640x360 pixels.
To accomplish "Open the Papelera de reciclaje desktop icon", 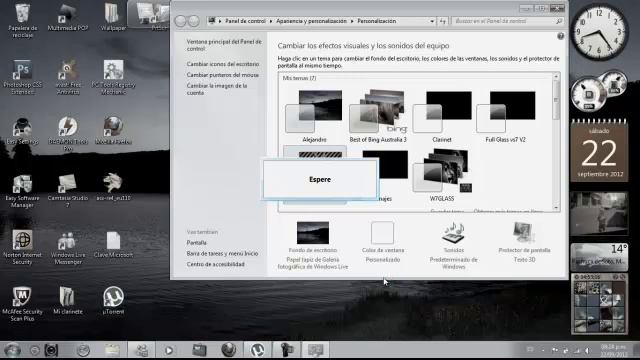I will tap(22, 20).
